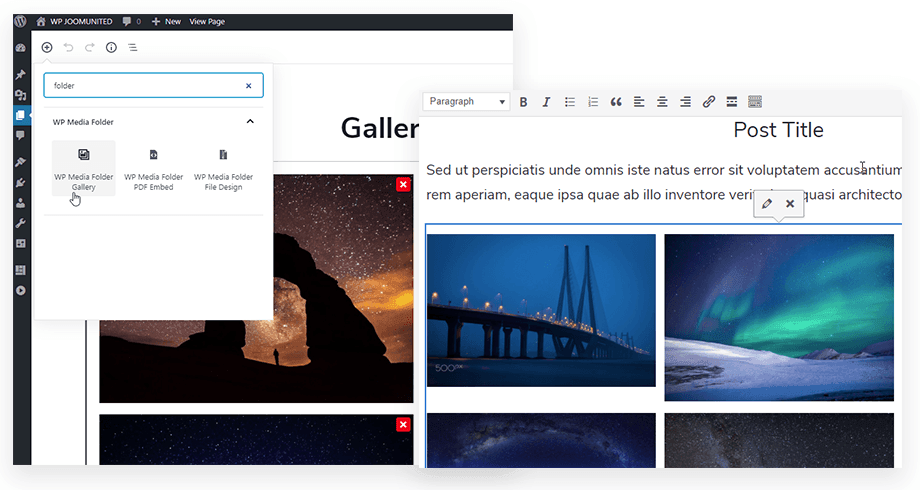Image resolution: width=920 pixels, height=490 pixels.
Task: Edit gallery with pencil icon
Action: pos(767,204)
